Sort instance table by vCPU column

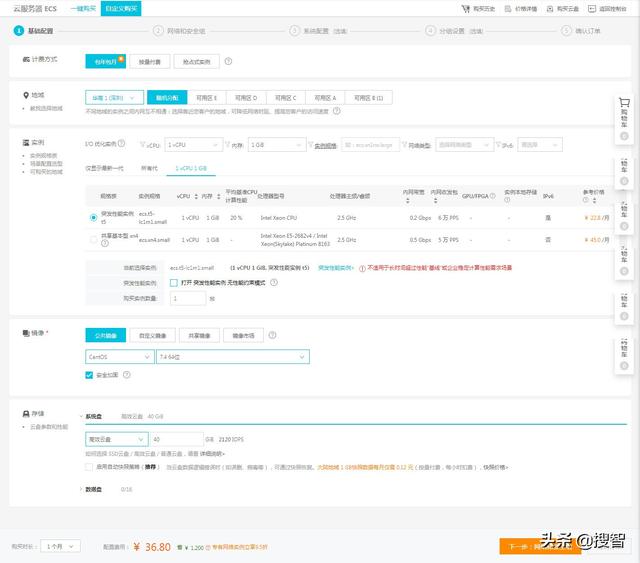(196, 196)
